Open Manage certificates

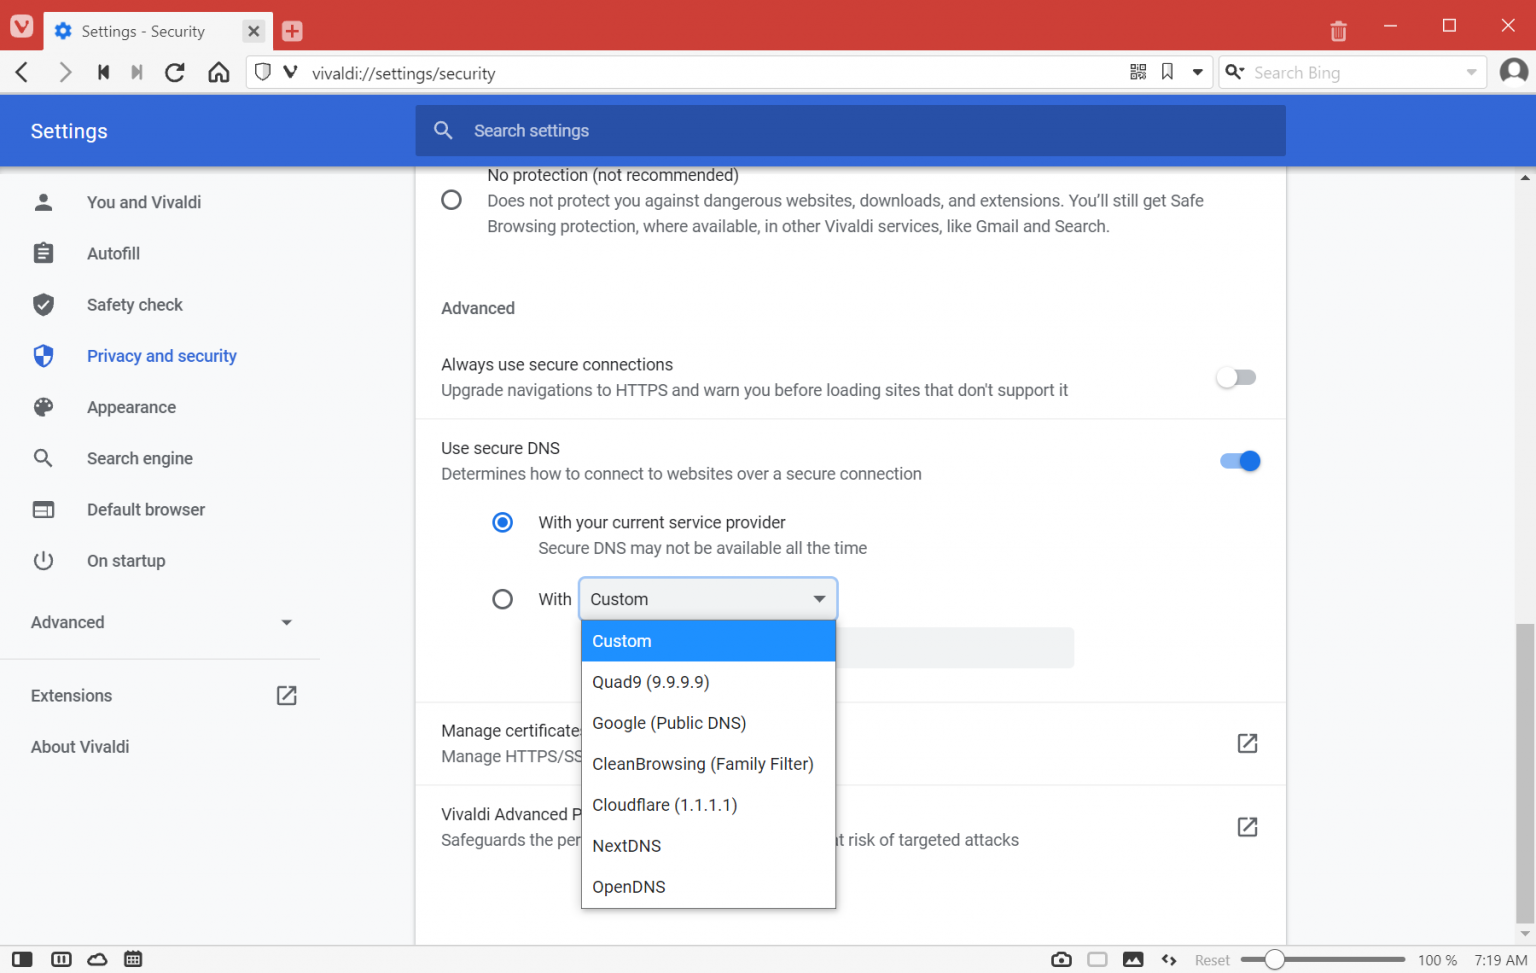pos(1246,744)
